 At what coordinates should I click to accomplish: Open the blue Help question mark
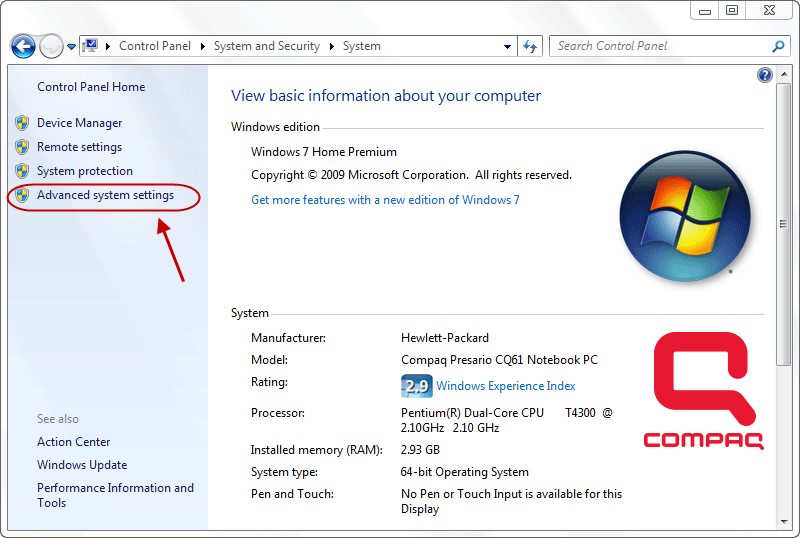tap(764, 75)
